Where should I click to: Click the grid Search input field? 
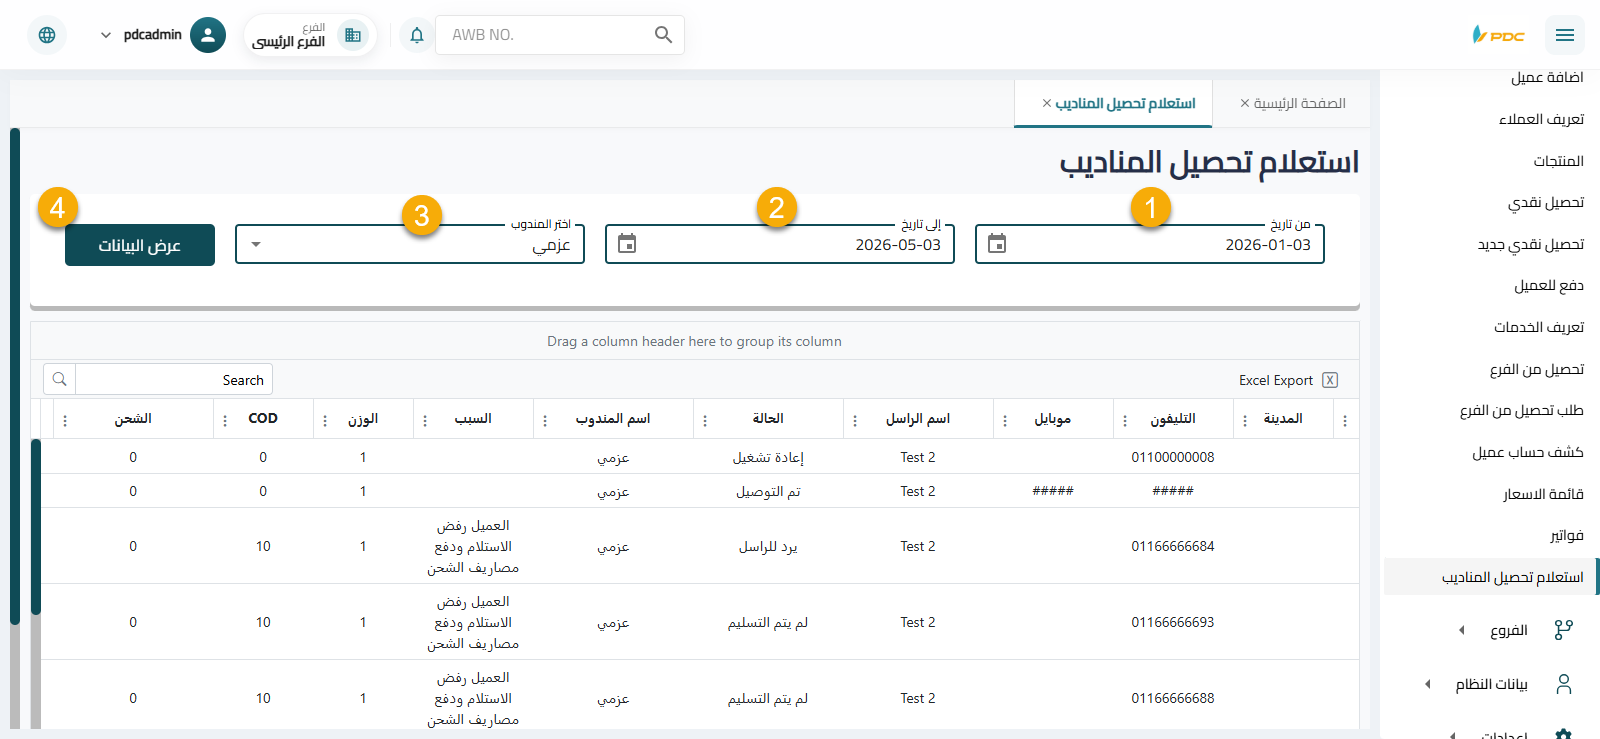point(173,380)
